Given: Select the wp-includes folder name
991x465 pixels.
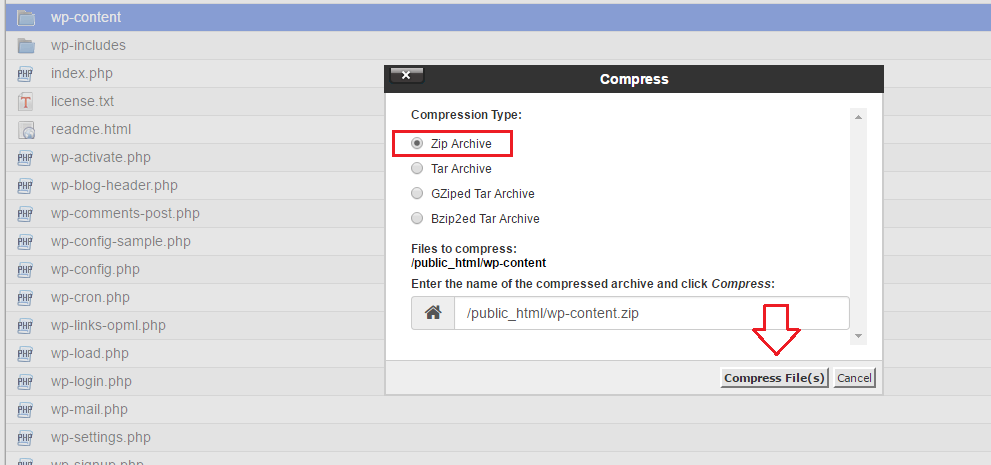Looking at the screenshot, I should 88,45.
